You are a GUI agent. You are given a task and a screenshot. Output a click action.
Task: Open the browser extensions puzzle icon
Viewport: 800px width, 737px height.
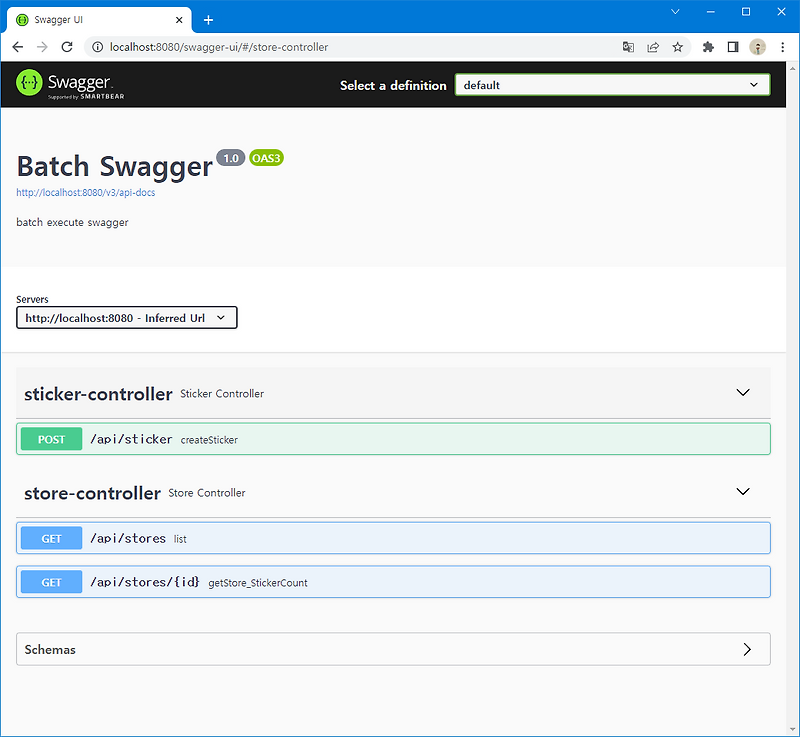[x=707, y=46]
